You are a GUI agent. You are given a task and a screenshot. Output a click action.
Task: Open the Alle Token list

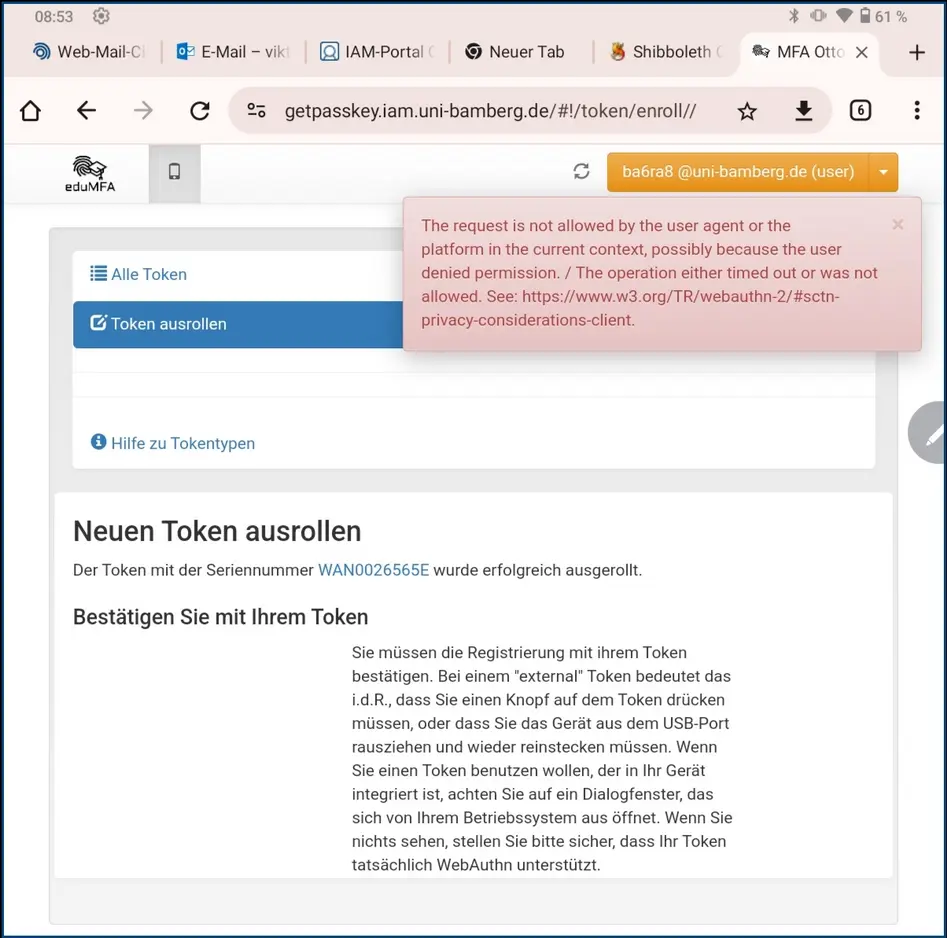coord(138,274)
